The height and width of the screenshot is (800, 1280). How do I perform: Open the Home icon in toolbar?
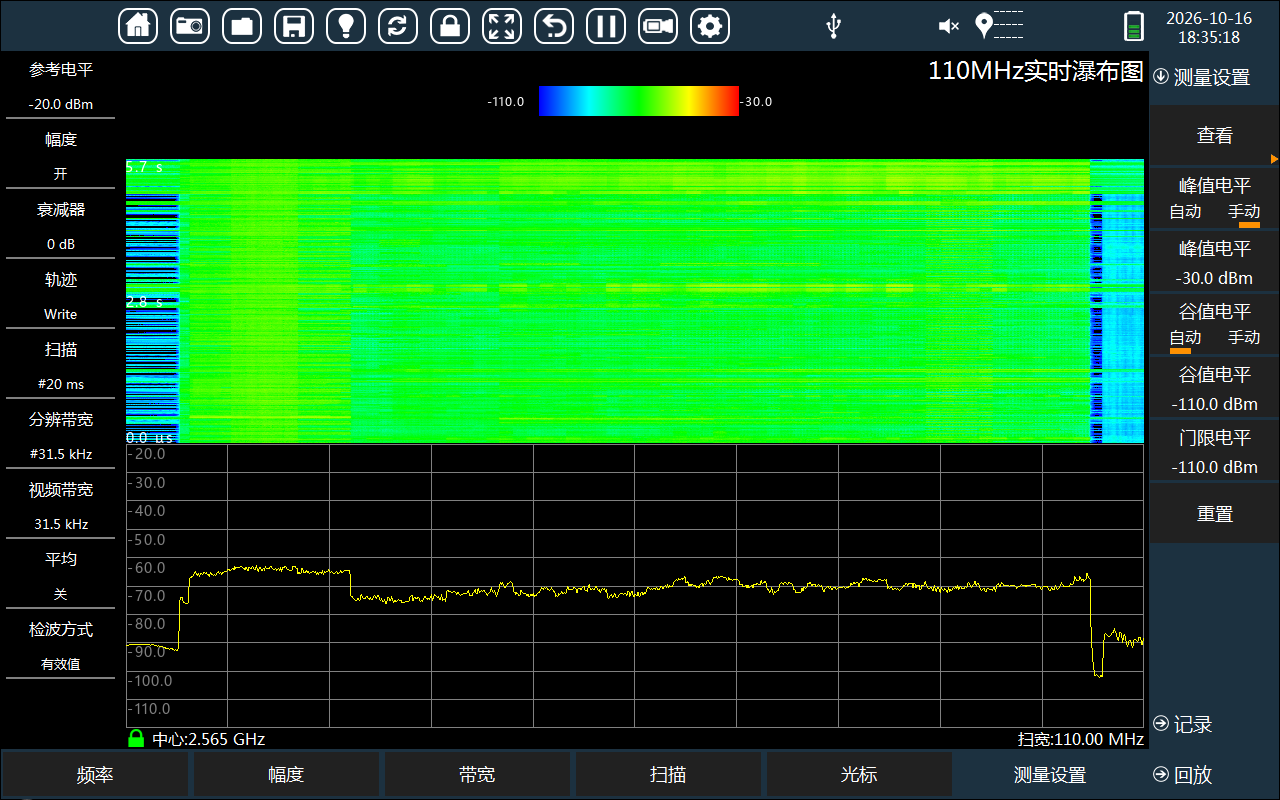138,26
